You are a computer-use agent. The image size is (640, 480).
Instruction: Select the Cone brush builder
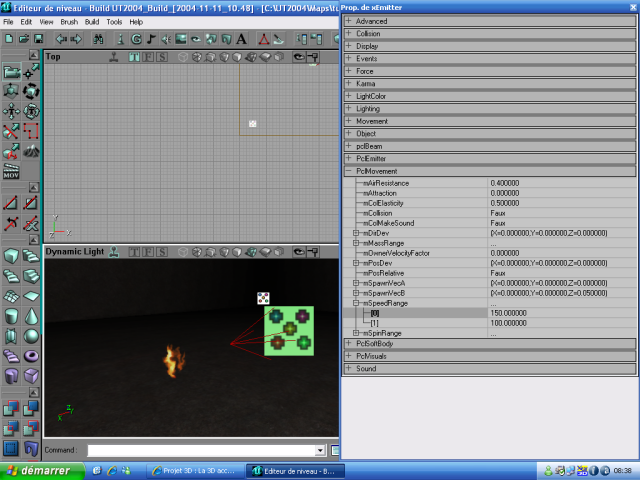click(x=32, y=316)
